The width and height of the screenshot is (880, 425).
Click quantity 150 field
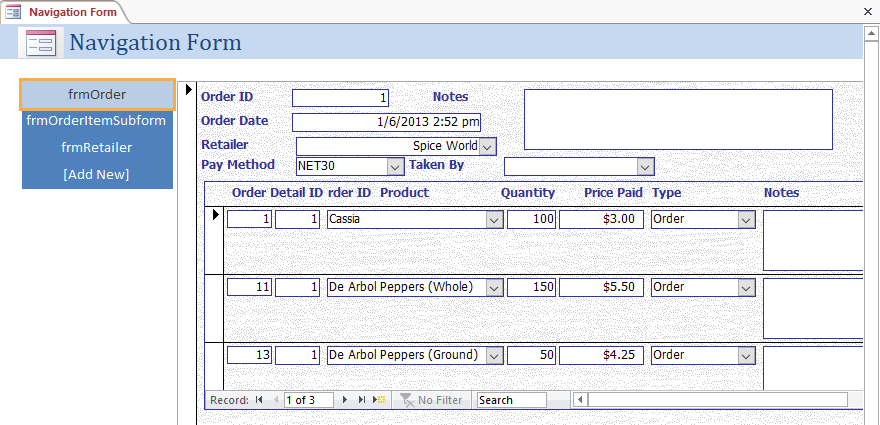tap(531, 287)
